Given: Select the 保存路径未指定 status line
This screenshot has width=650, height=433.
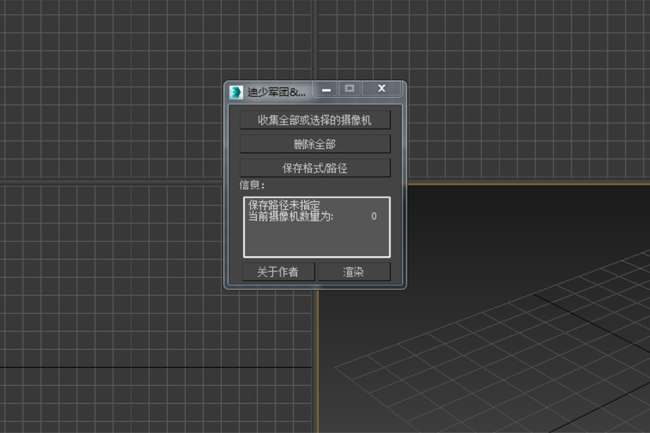Looking at the screenshot, I should [283, 204].
